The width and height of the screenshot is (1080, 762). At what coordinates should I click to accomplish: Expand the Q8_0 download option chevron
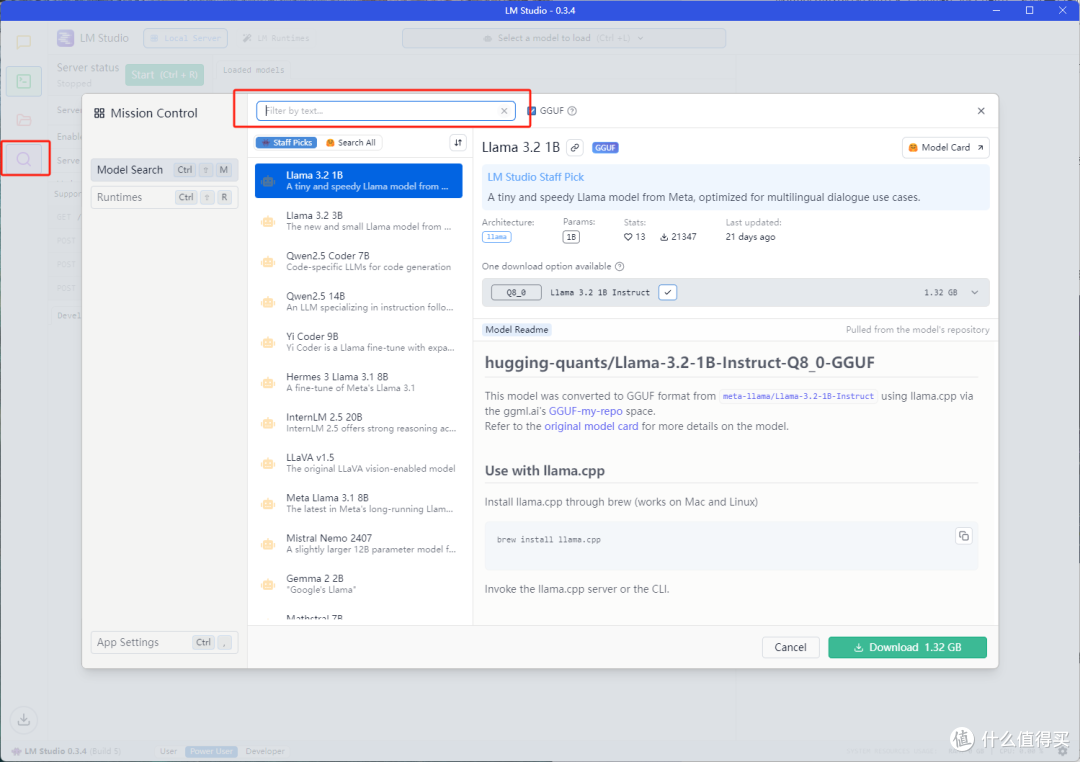point(975,293)
